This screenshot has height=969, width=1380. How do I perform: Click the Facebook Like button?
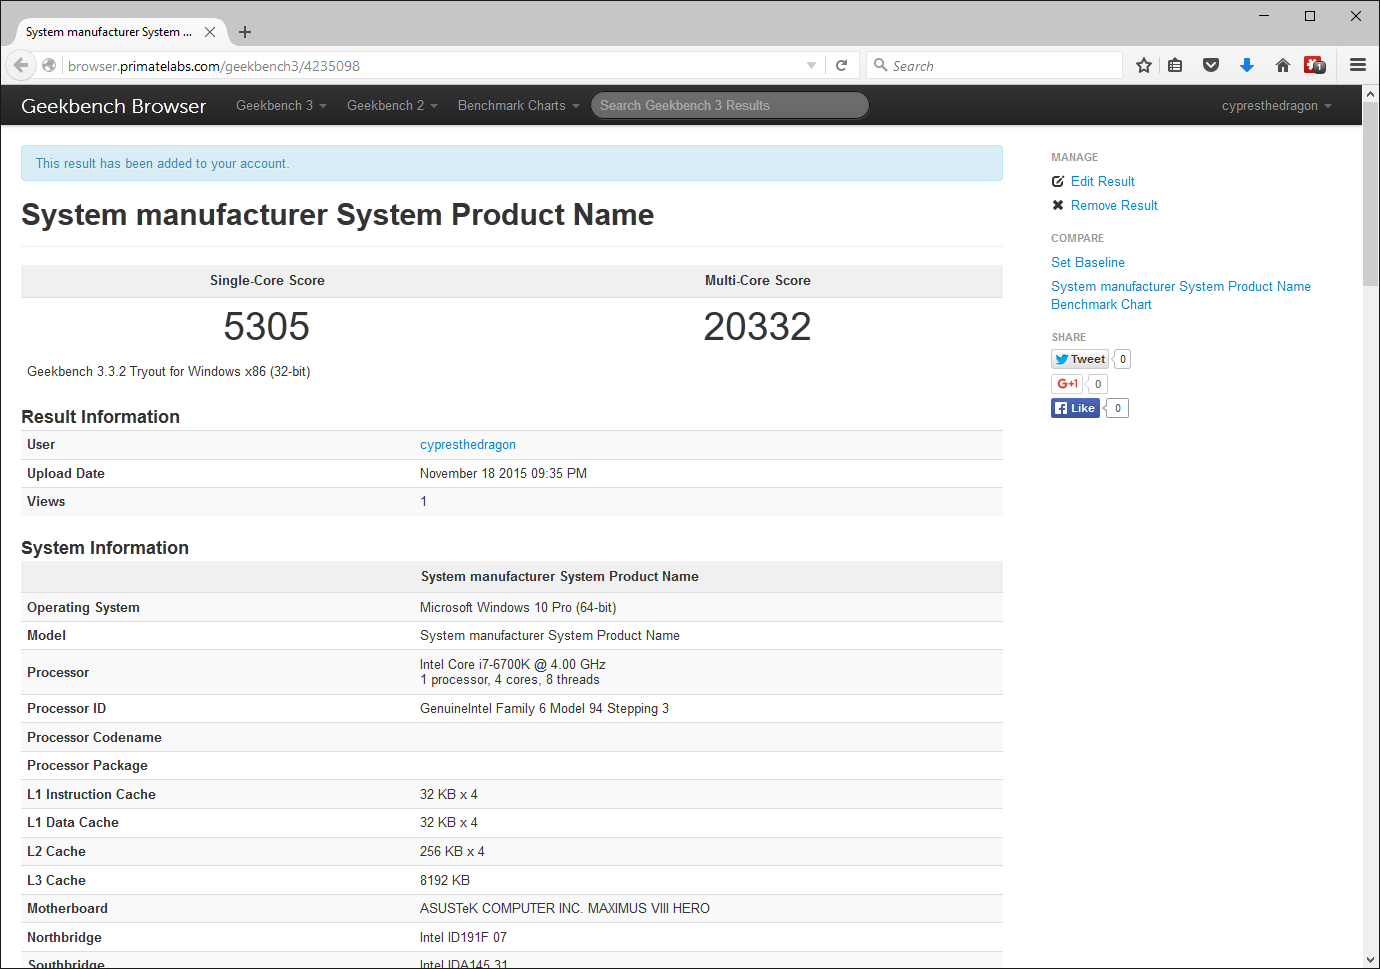tap(1075, 408)
